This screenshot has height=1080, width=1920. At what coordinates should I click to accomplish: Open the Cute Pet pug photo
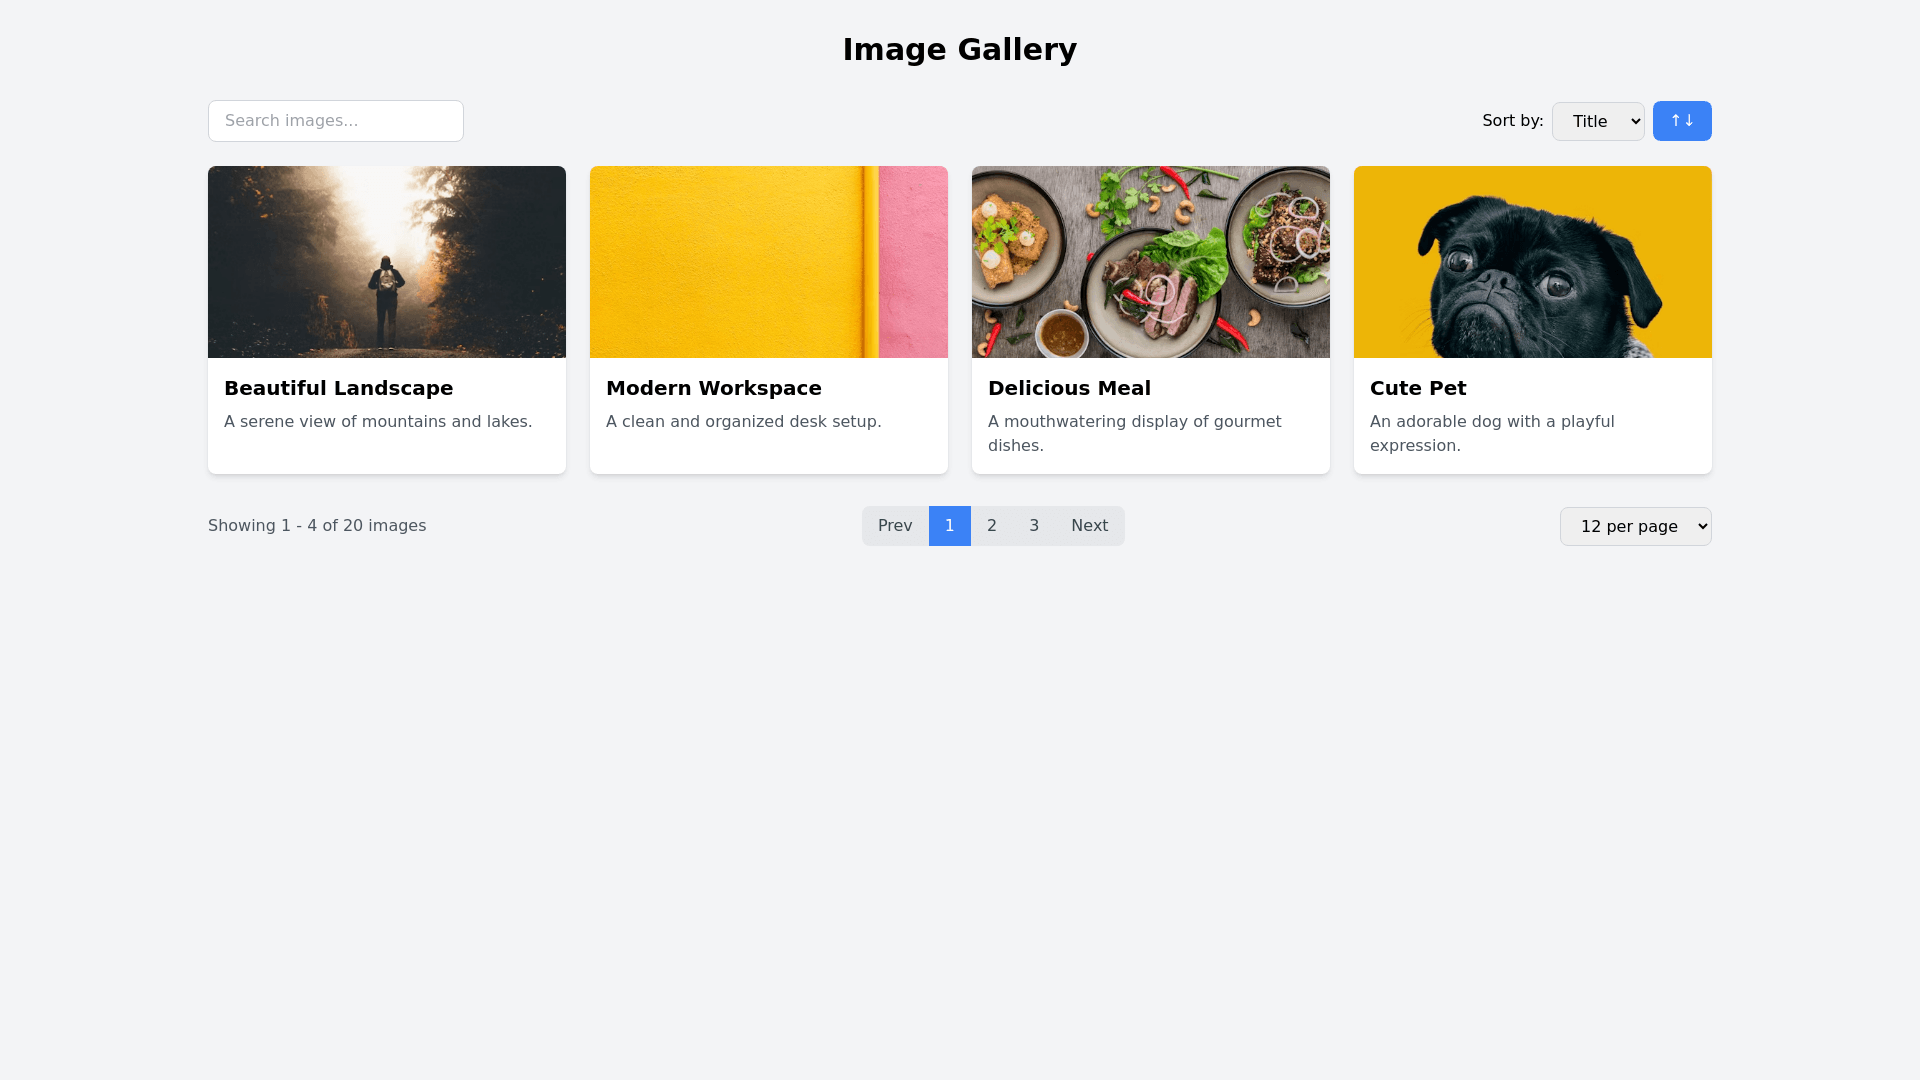point(1532,262)
